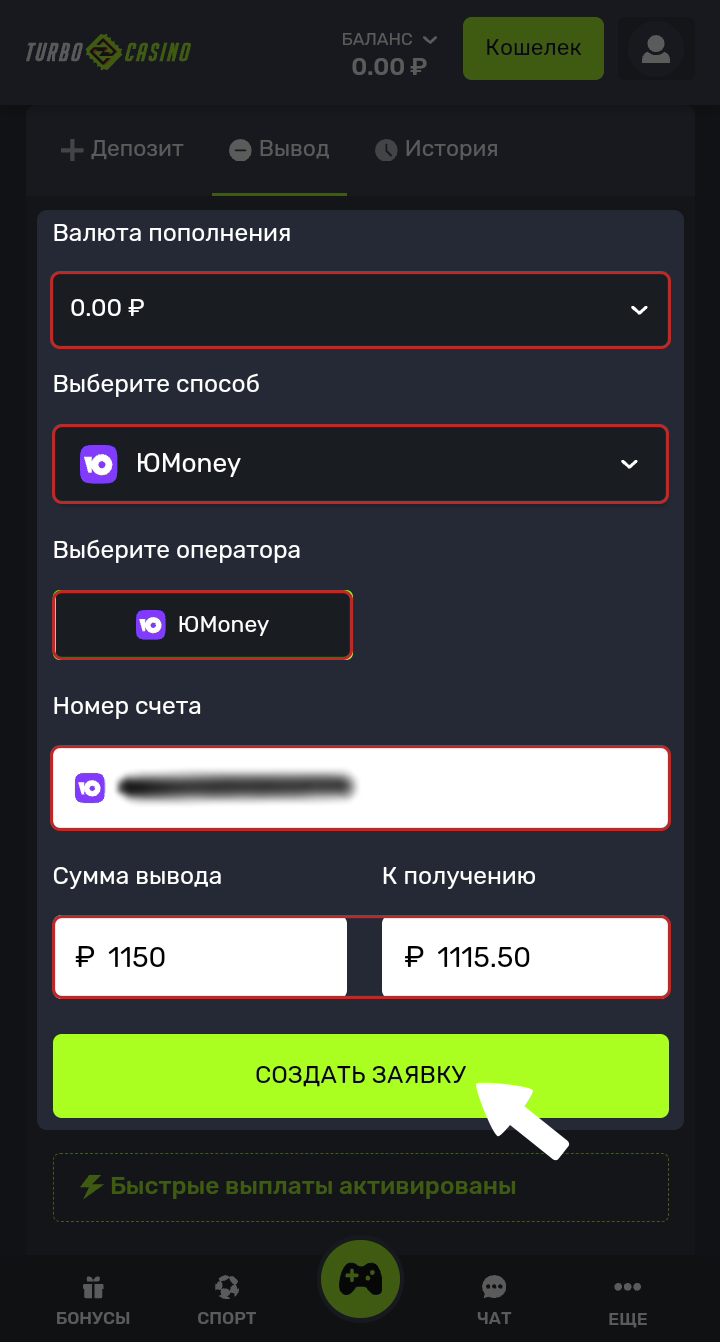This screenshot has height=1342, width=720.
Task: Click the ЮMoney icon in account field
Action: click(x=90, y=788)
